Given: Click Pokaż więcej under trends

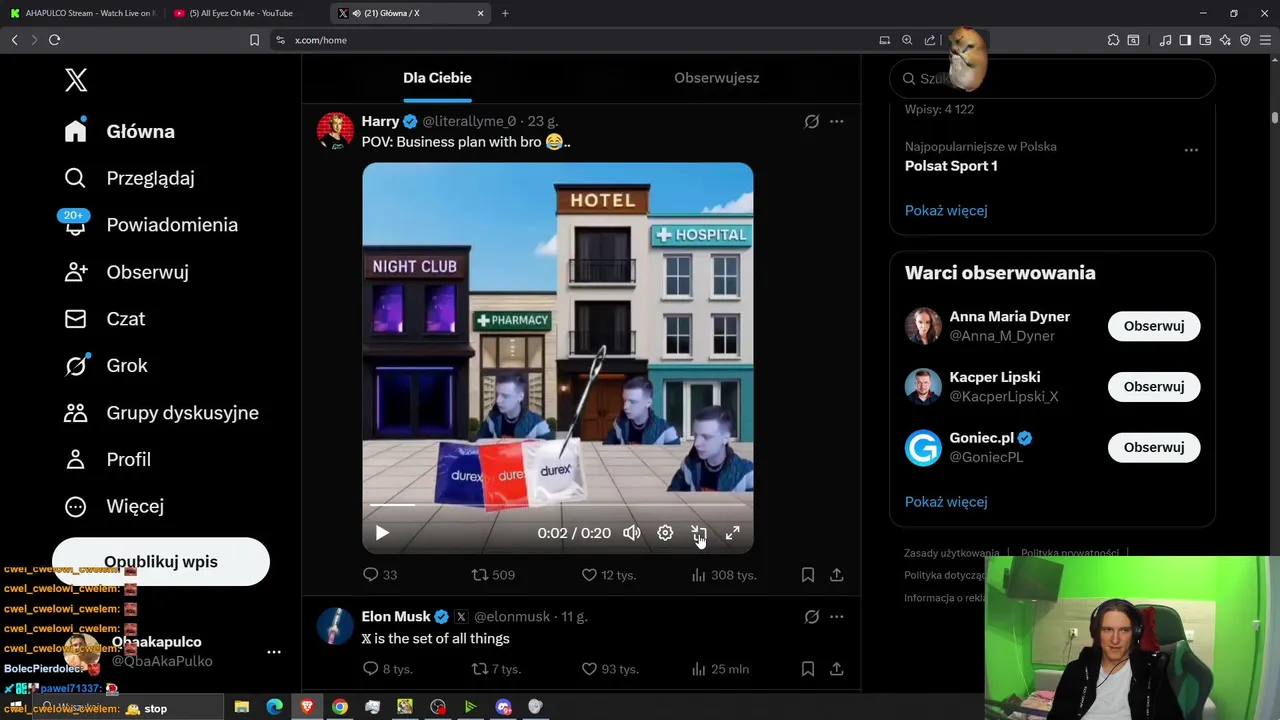Looking at the screenshot, I should click(946, 210).
